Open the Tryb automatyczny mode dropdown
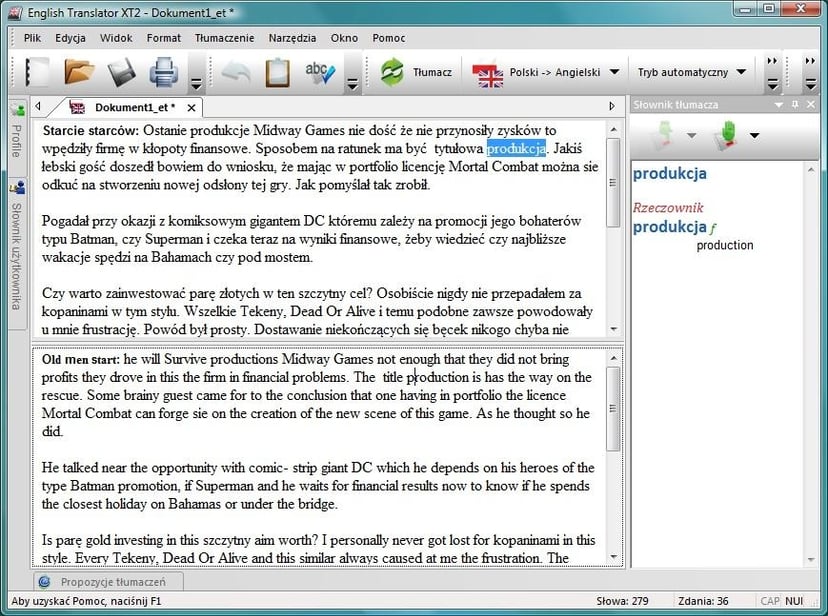Image resolution: width=828 pixels, height=616 pixels. [741, 72]
